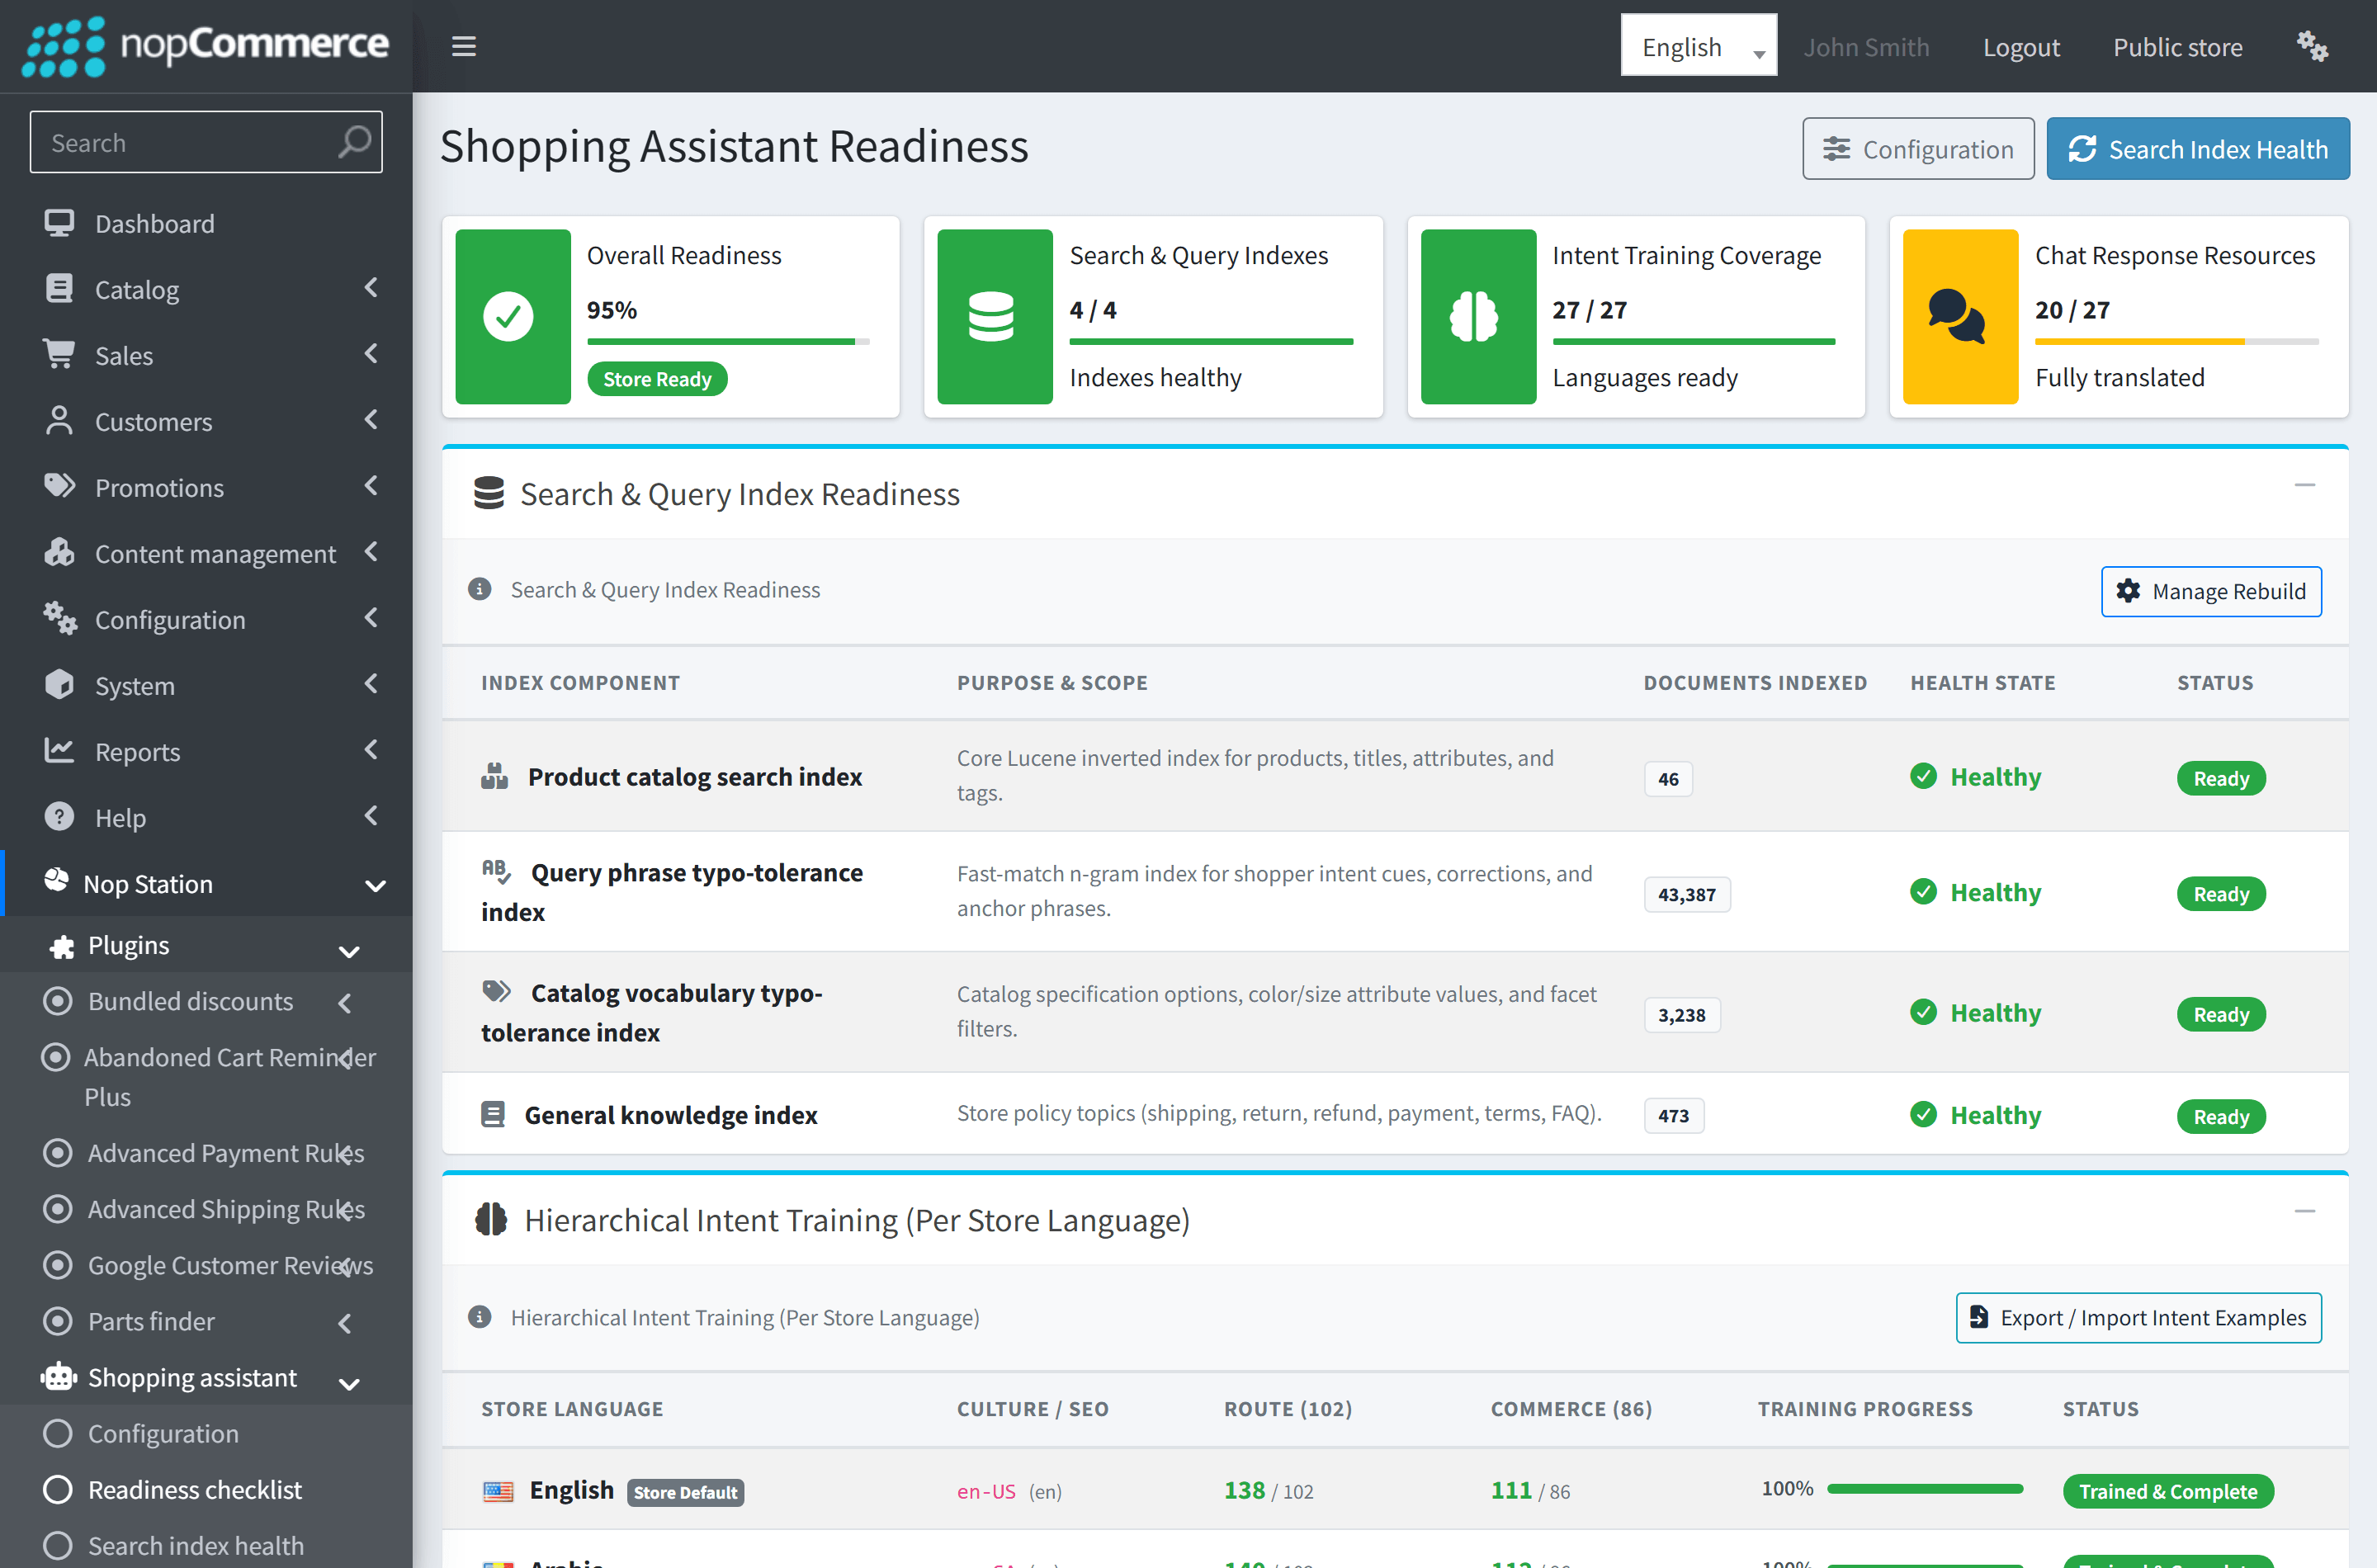The width and height of the screenshot is (2377, 1568).
Task: Collapse the Search & Query Index Readiness panel
Action: [x=2305, y=485]
